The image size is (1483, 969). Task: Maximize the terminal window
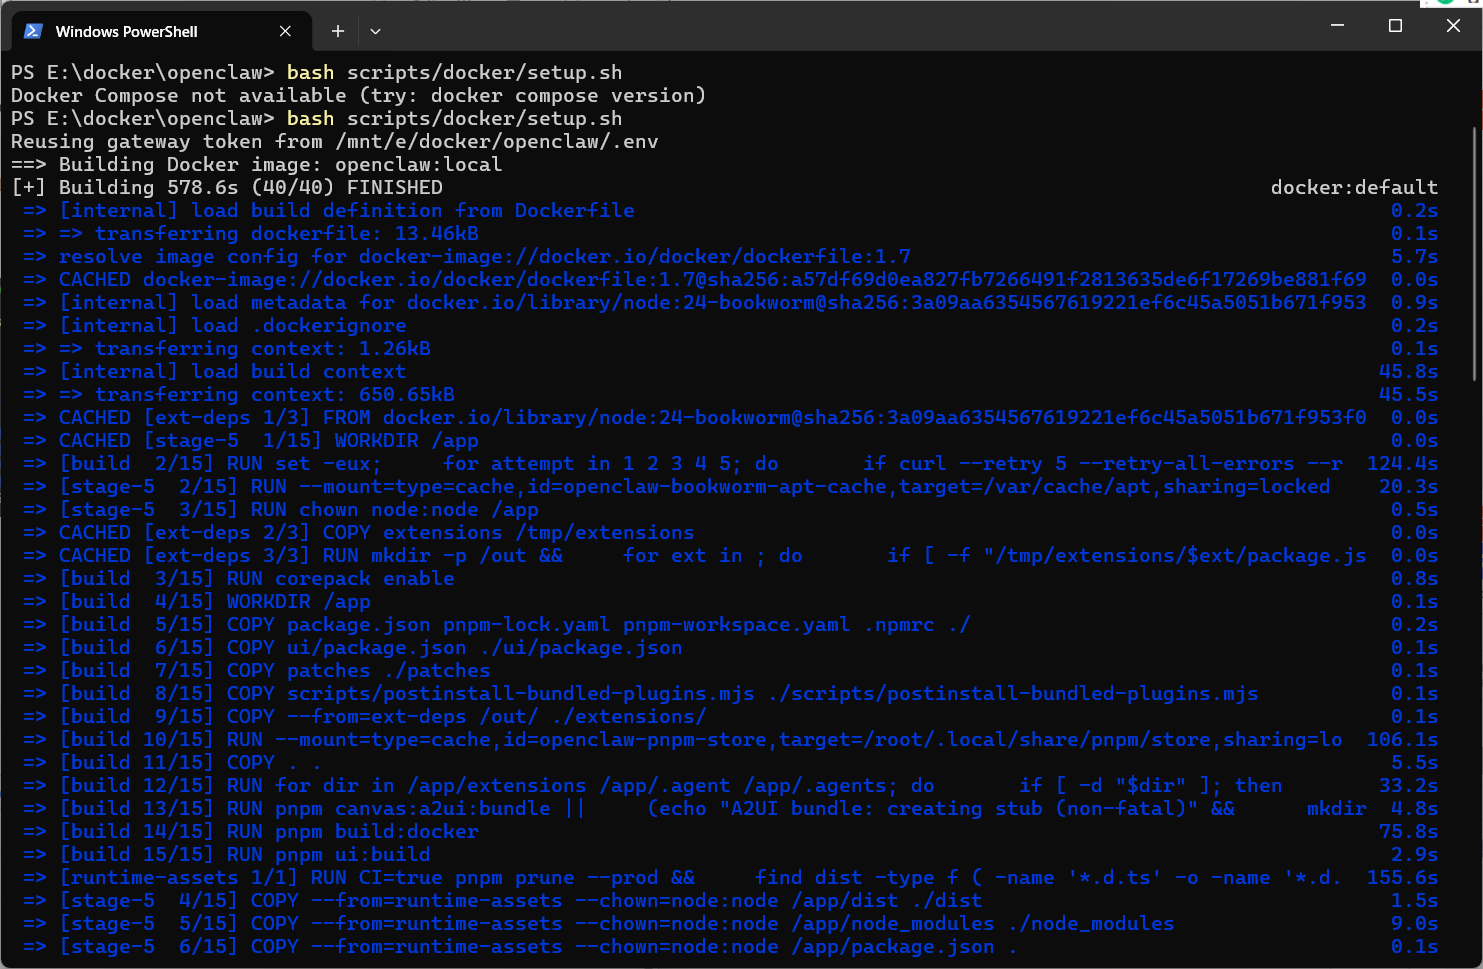pos(1395,25)
